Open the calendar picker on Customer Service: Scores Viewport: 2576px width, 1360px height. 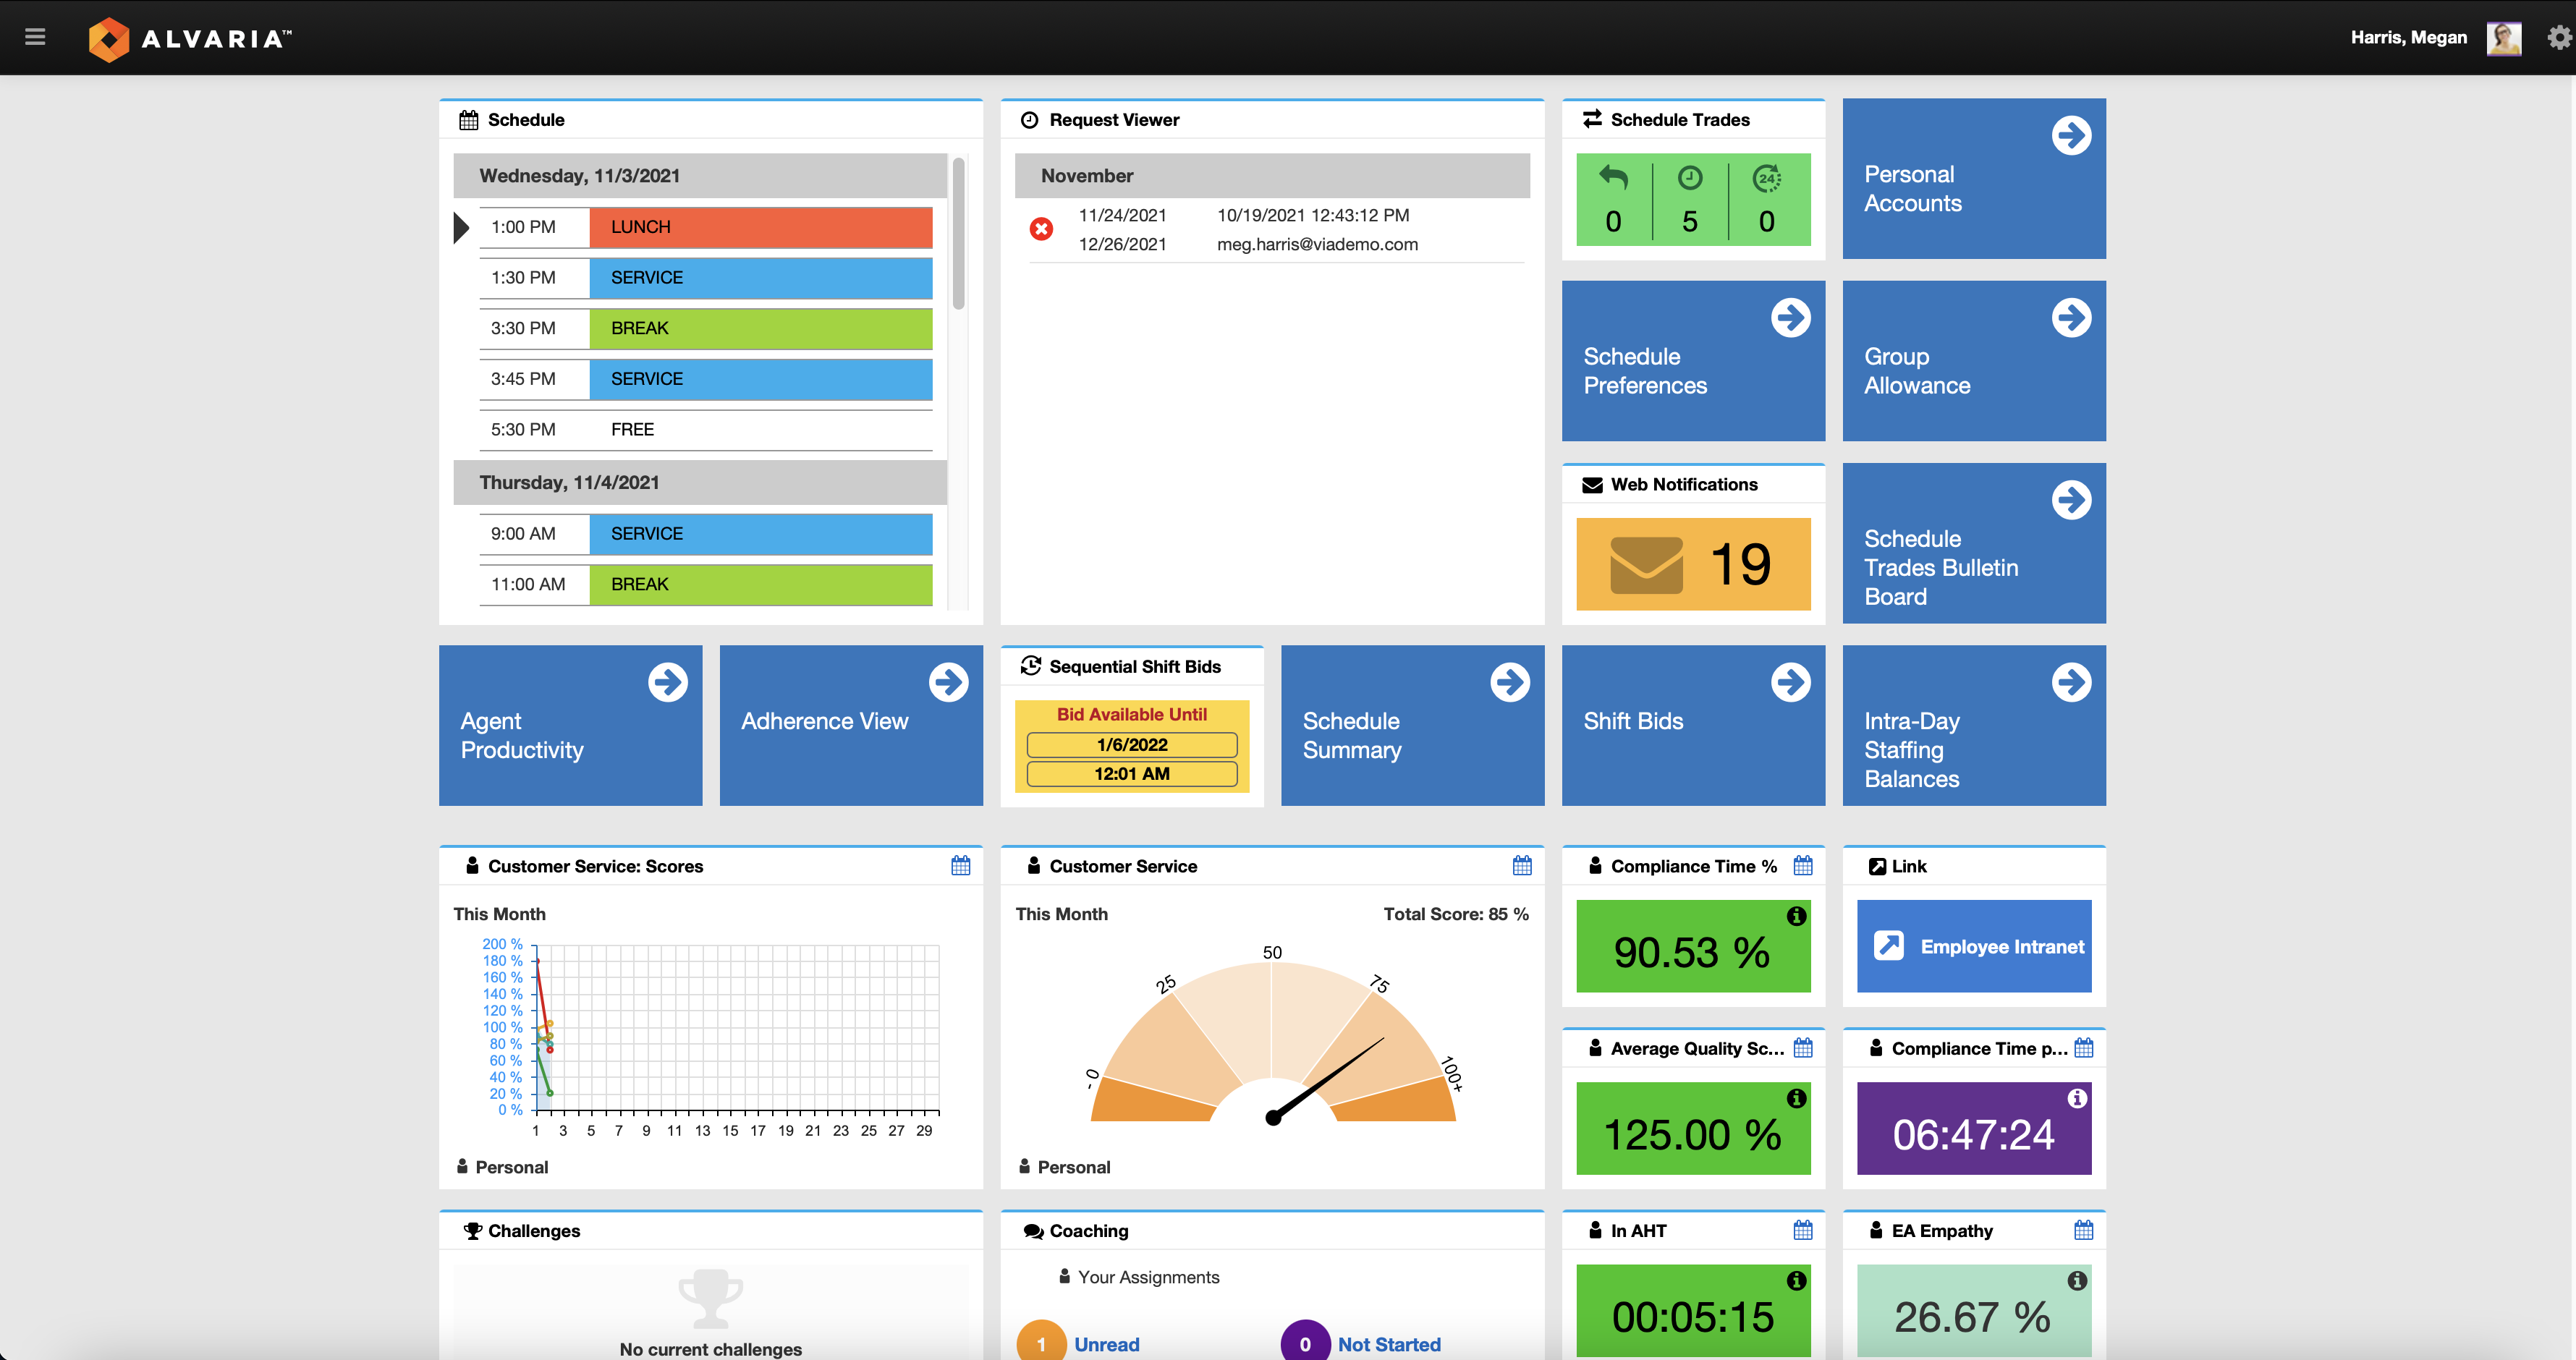pos(960,866)
